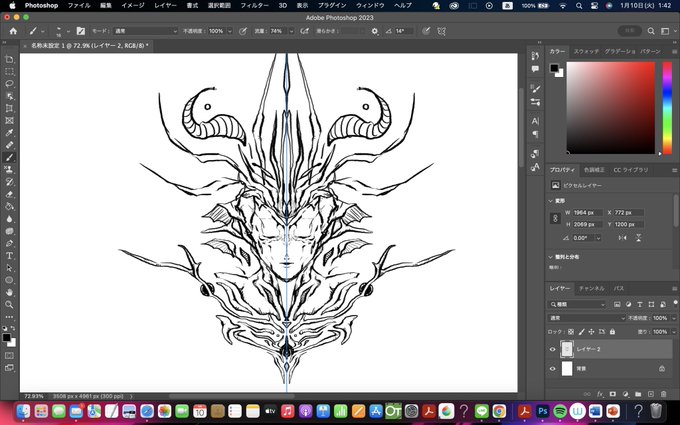This screenshot has height=425, width=680.
Task: Switch to the スウォッチ tab
Action: 586,51
